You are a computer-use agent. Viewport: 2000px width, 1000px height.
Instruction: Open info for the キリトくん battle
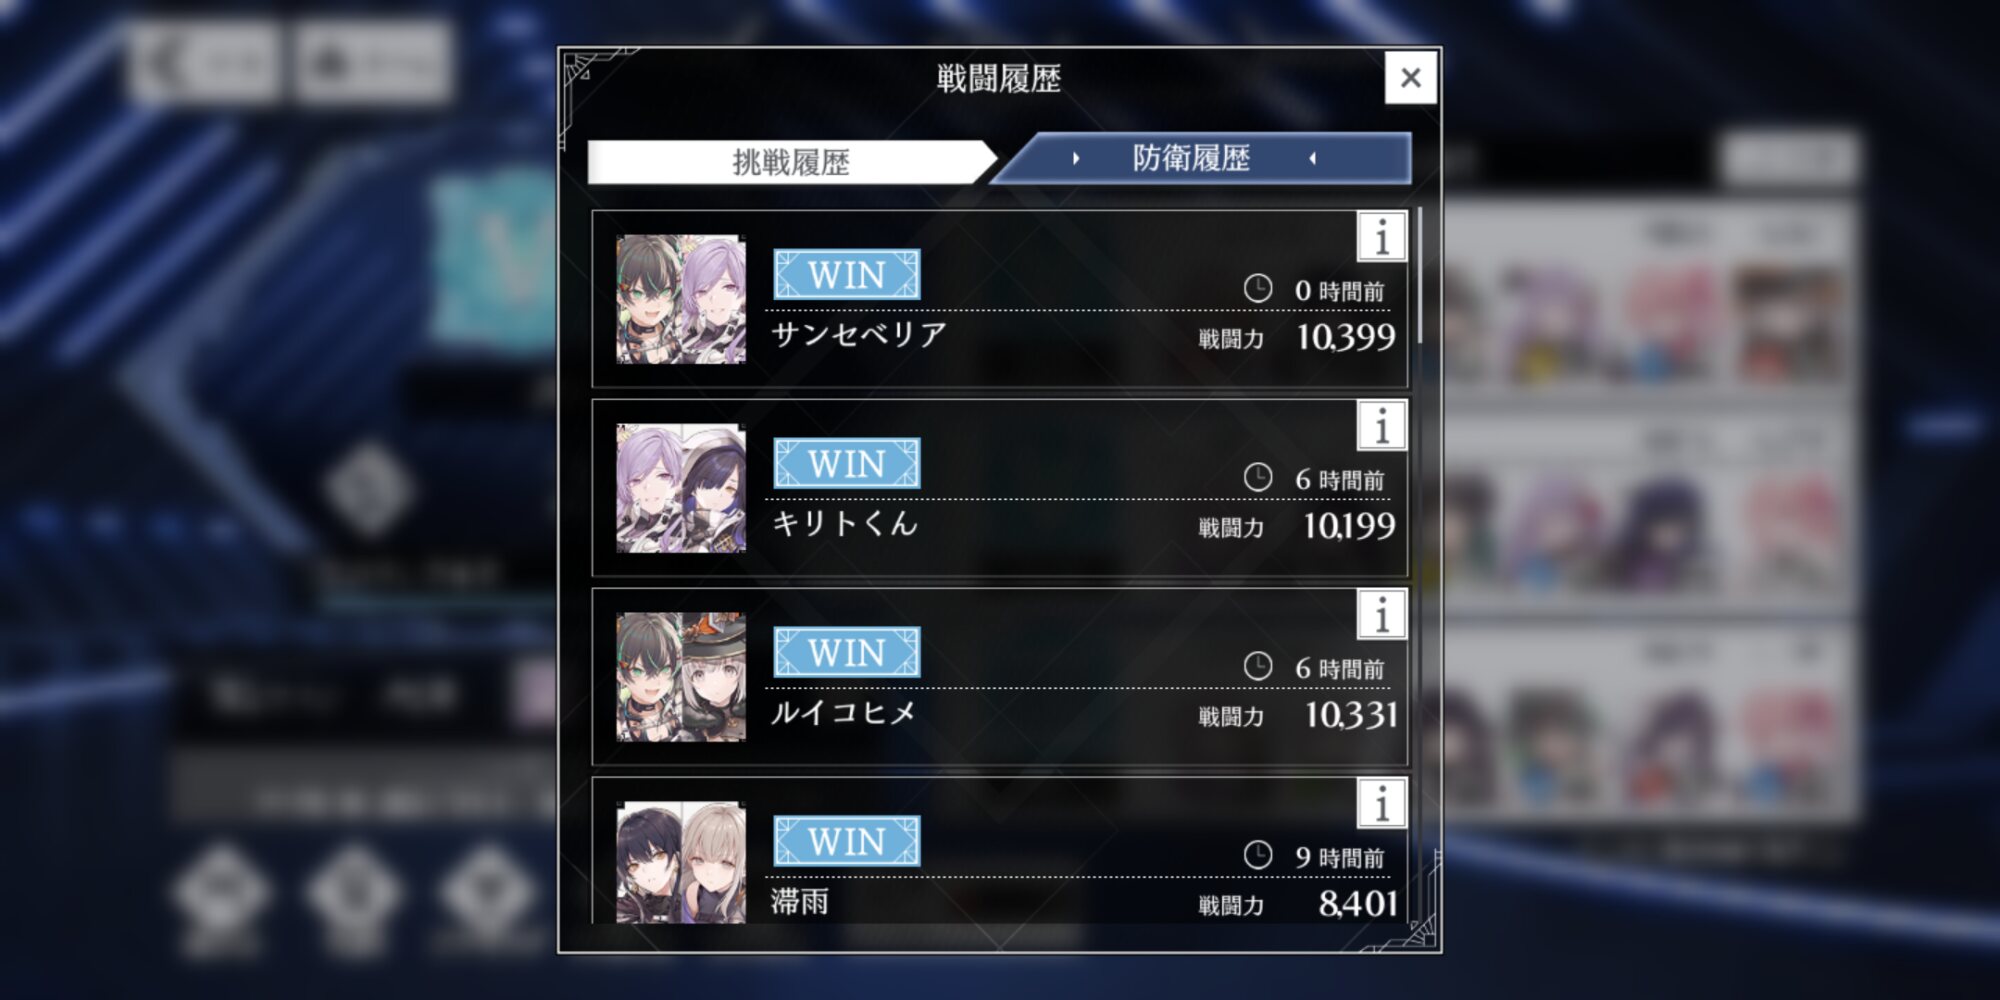pos(1381,426)
